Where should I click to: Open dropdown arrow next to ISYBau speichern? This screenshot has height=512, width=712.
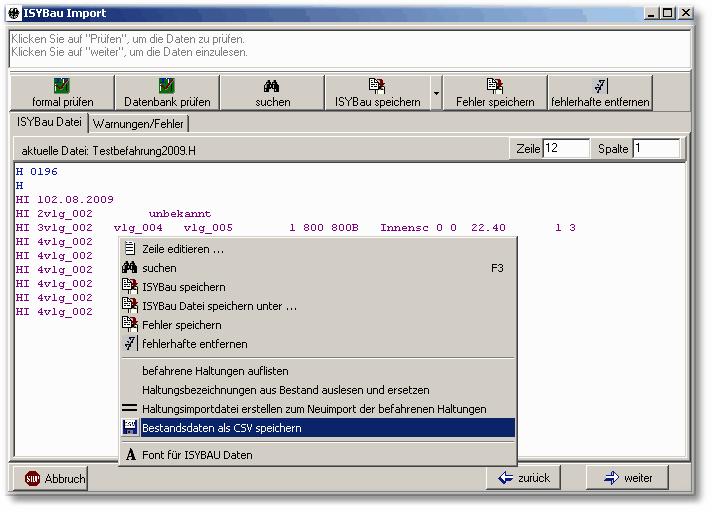click(436, 93)
